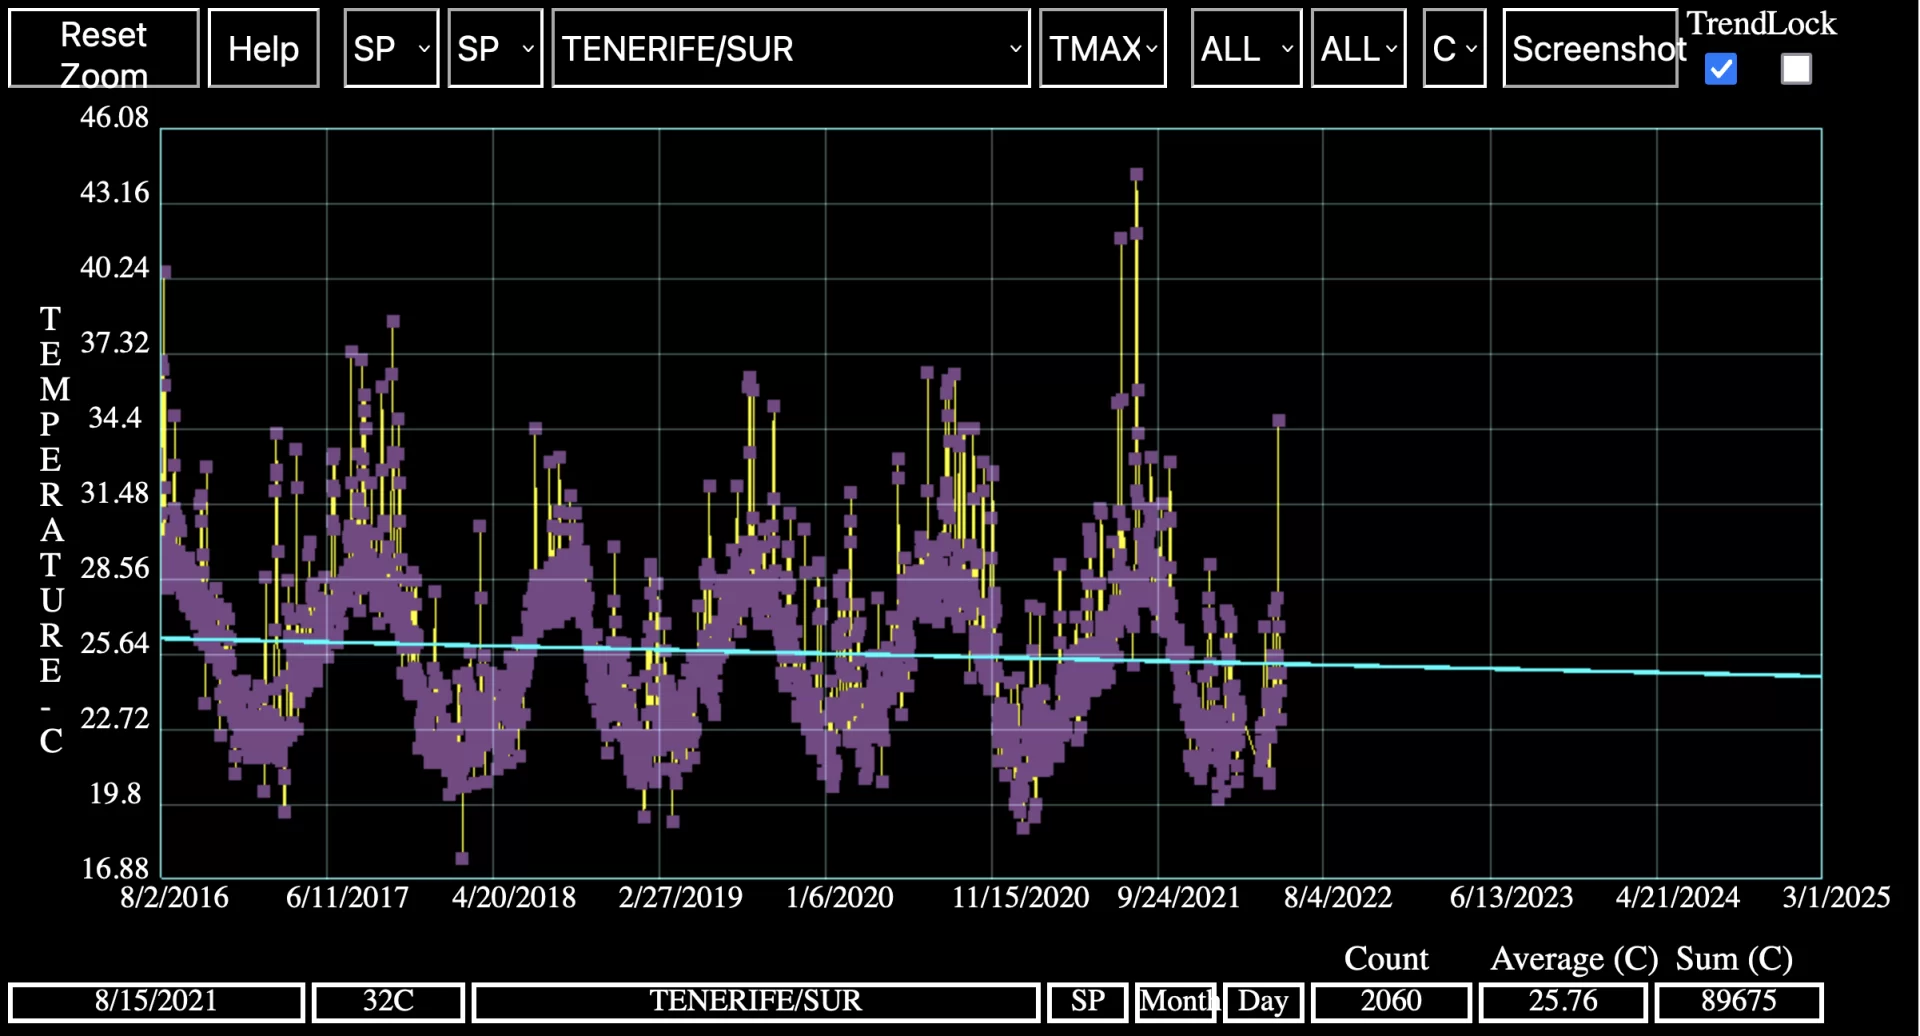Open the C temperature unit dropdown
The width and height of the screenshot is (1920, 1036).
coord(1454,47)
